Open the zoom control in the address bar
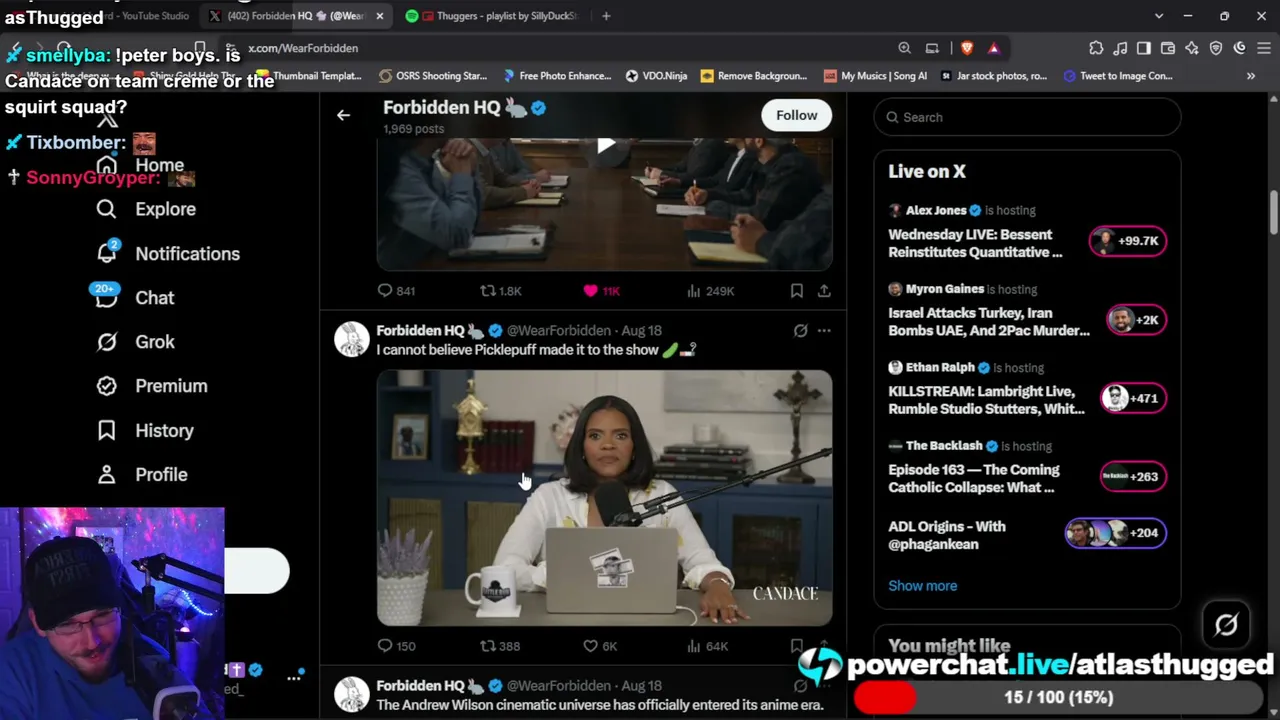 tap(904, 48)
